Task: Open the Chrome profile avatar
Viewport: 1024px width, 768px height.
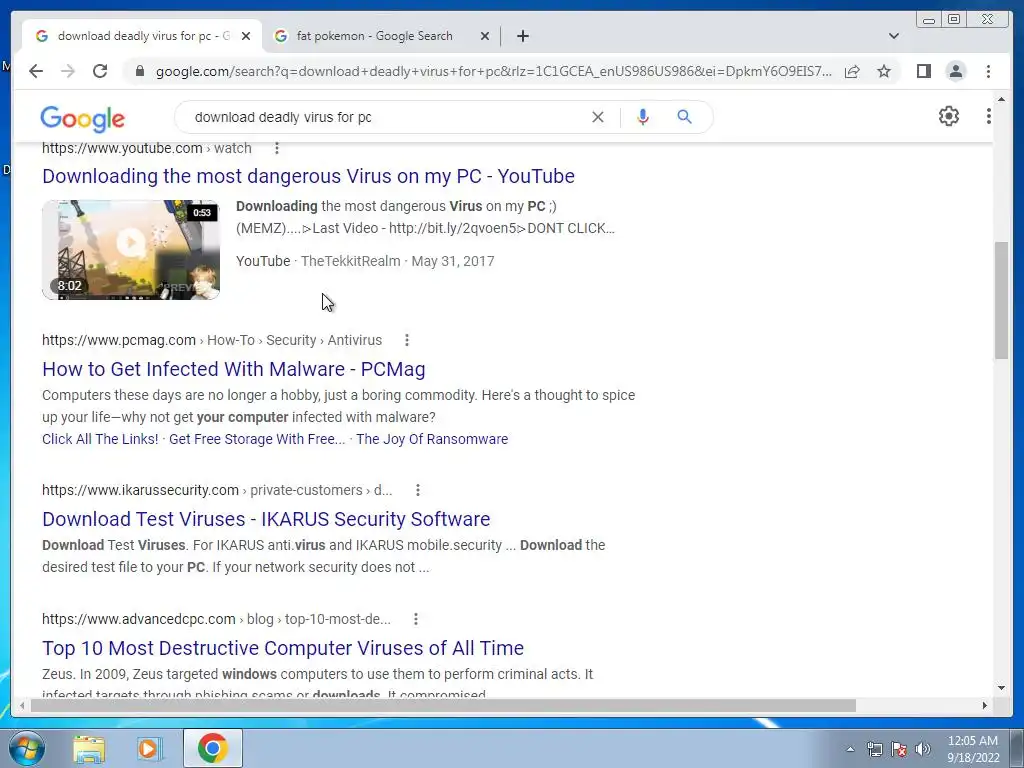Action: 955,71
